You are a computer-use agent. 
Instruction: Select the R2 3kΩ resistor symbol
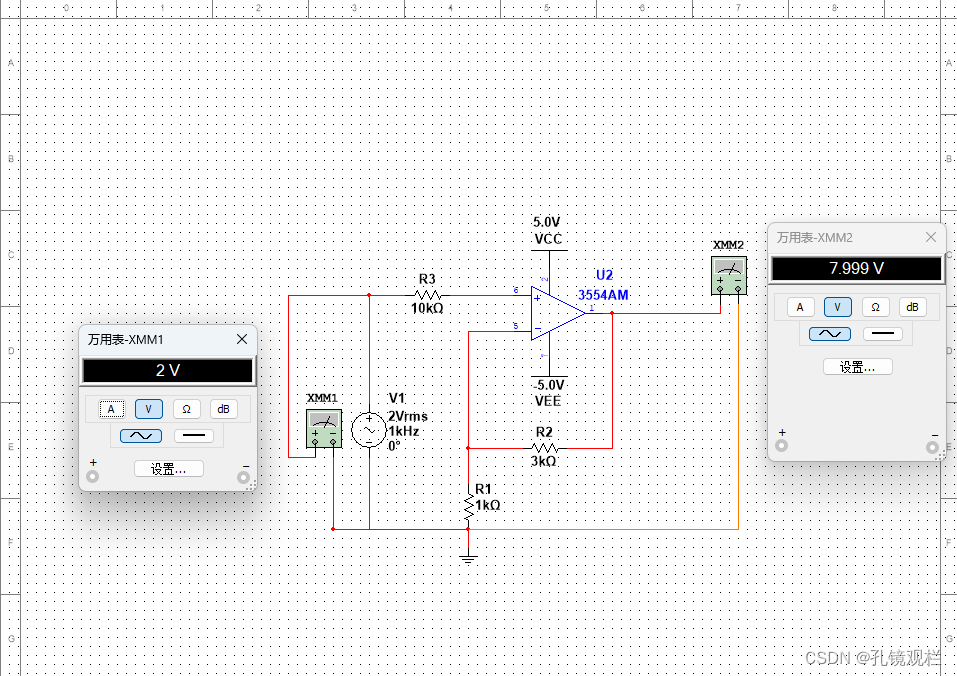(x=544, y=448)
